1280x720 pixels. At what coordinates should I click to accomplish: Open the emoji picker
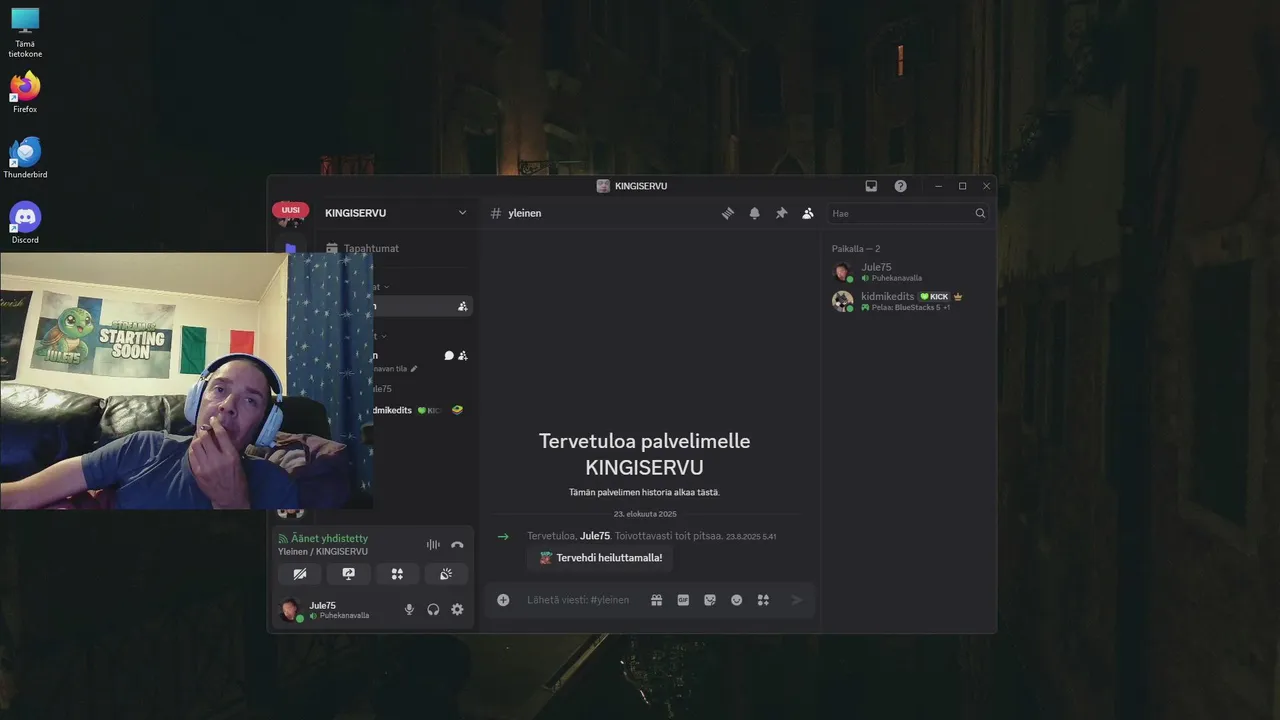point(737,600)
